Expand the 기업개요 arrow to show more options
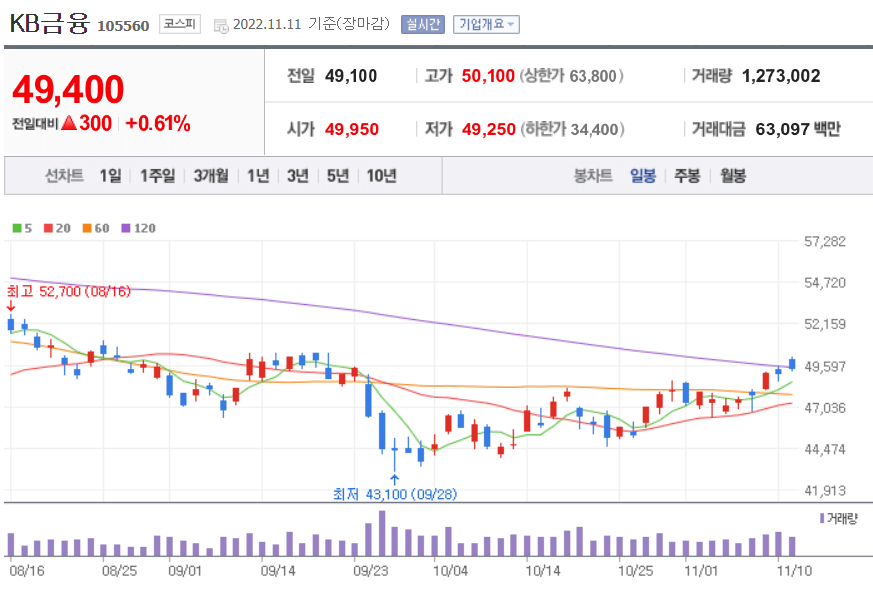Screen dimensions: 873x605 click(511, 23)
